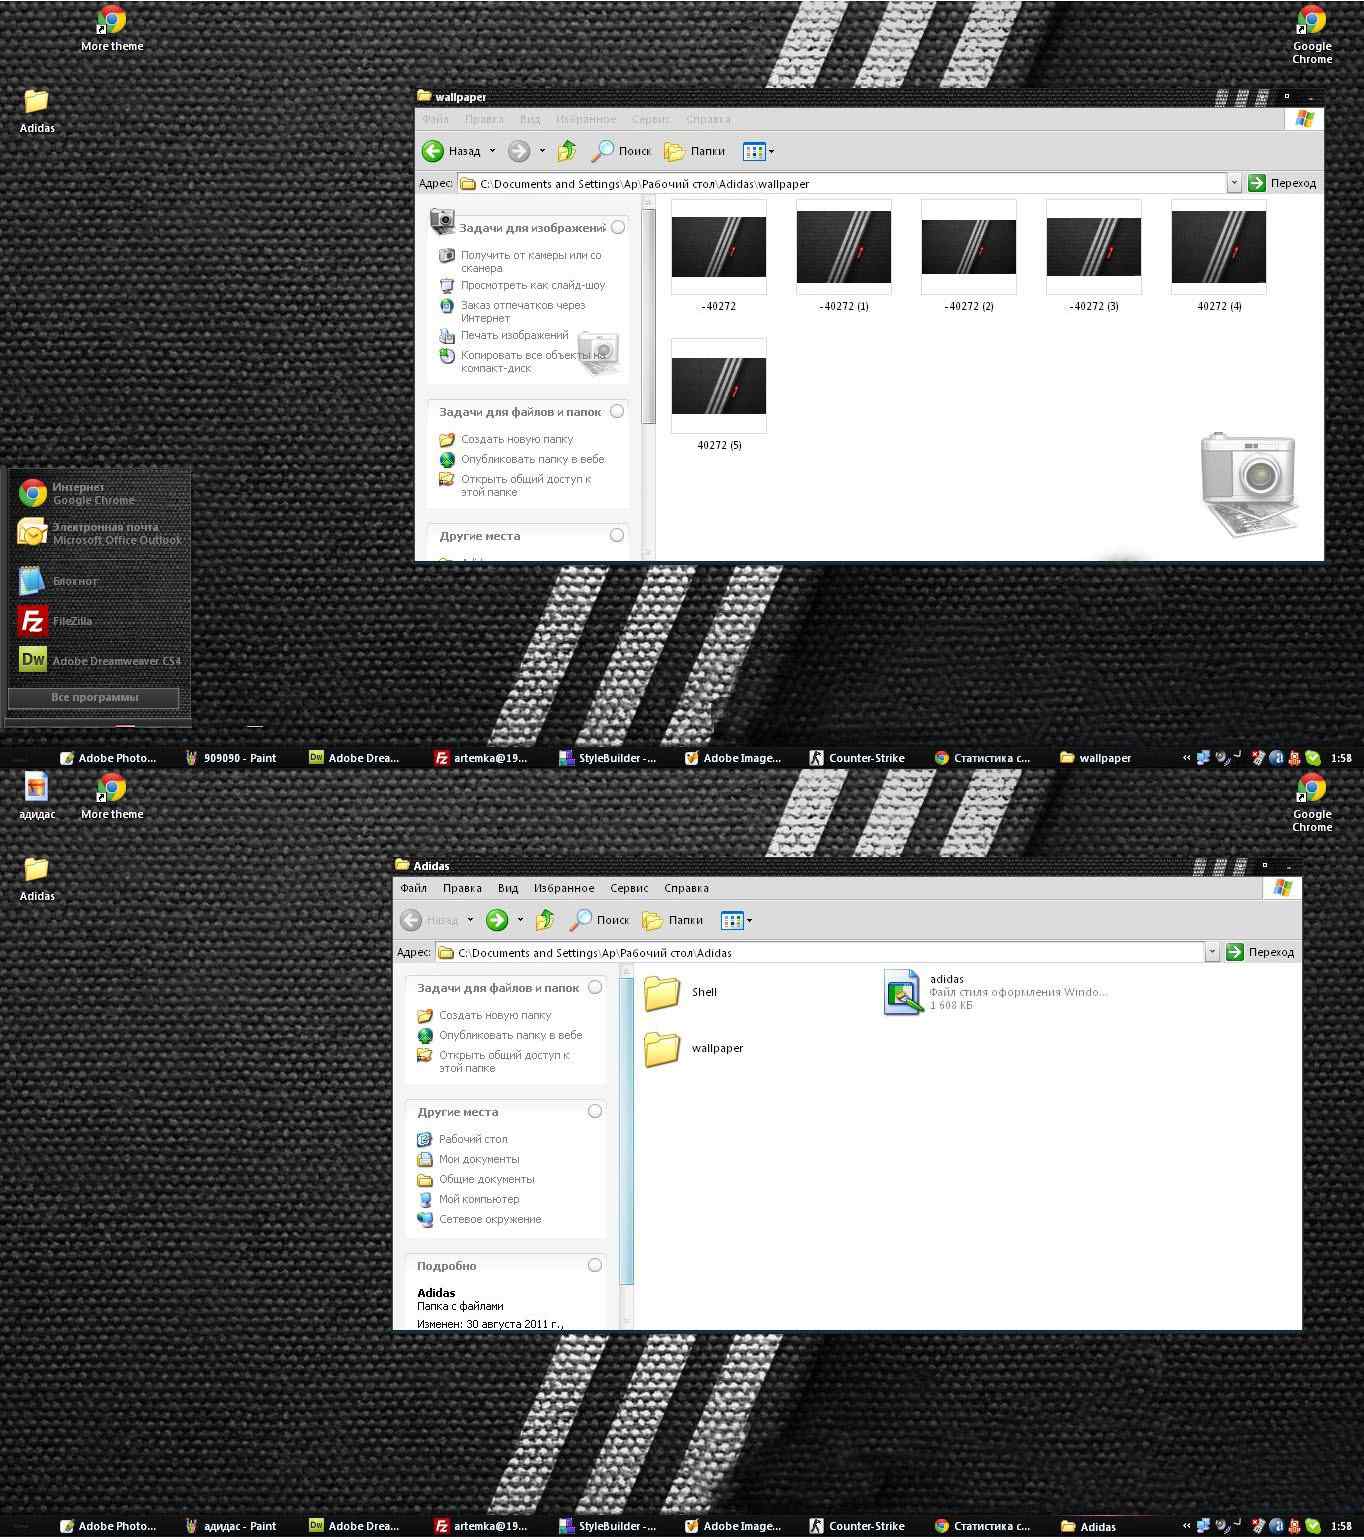The height and width of the screenshot is (1540, 1364).
Task: Collapse Другие места section in wallpaper window
Action: point(617,535)
